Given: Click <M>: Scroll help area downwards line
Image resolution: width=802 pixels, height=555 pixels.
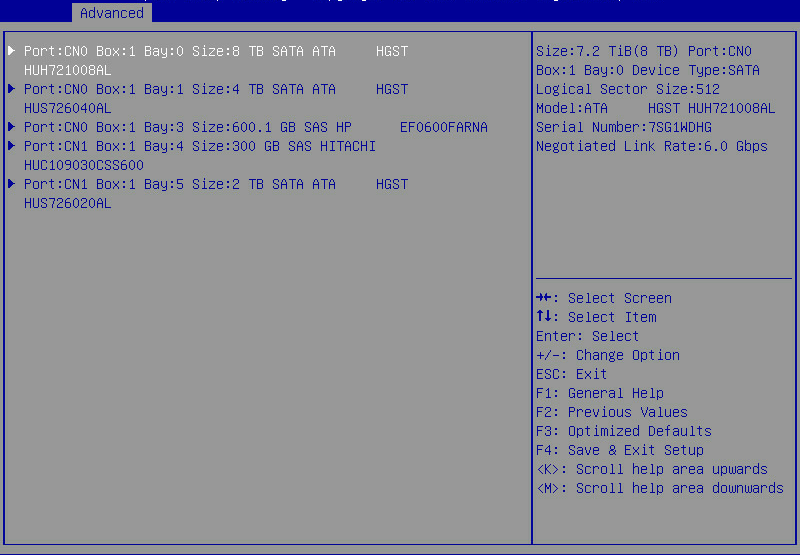Looking at the screenshot, I should pos(659,488).
